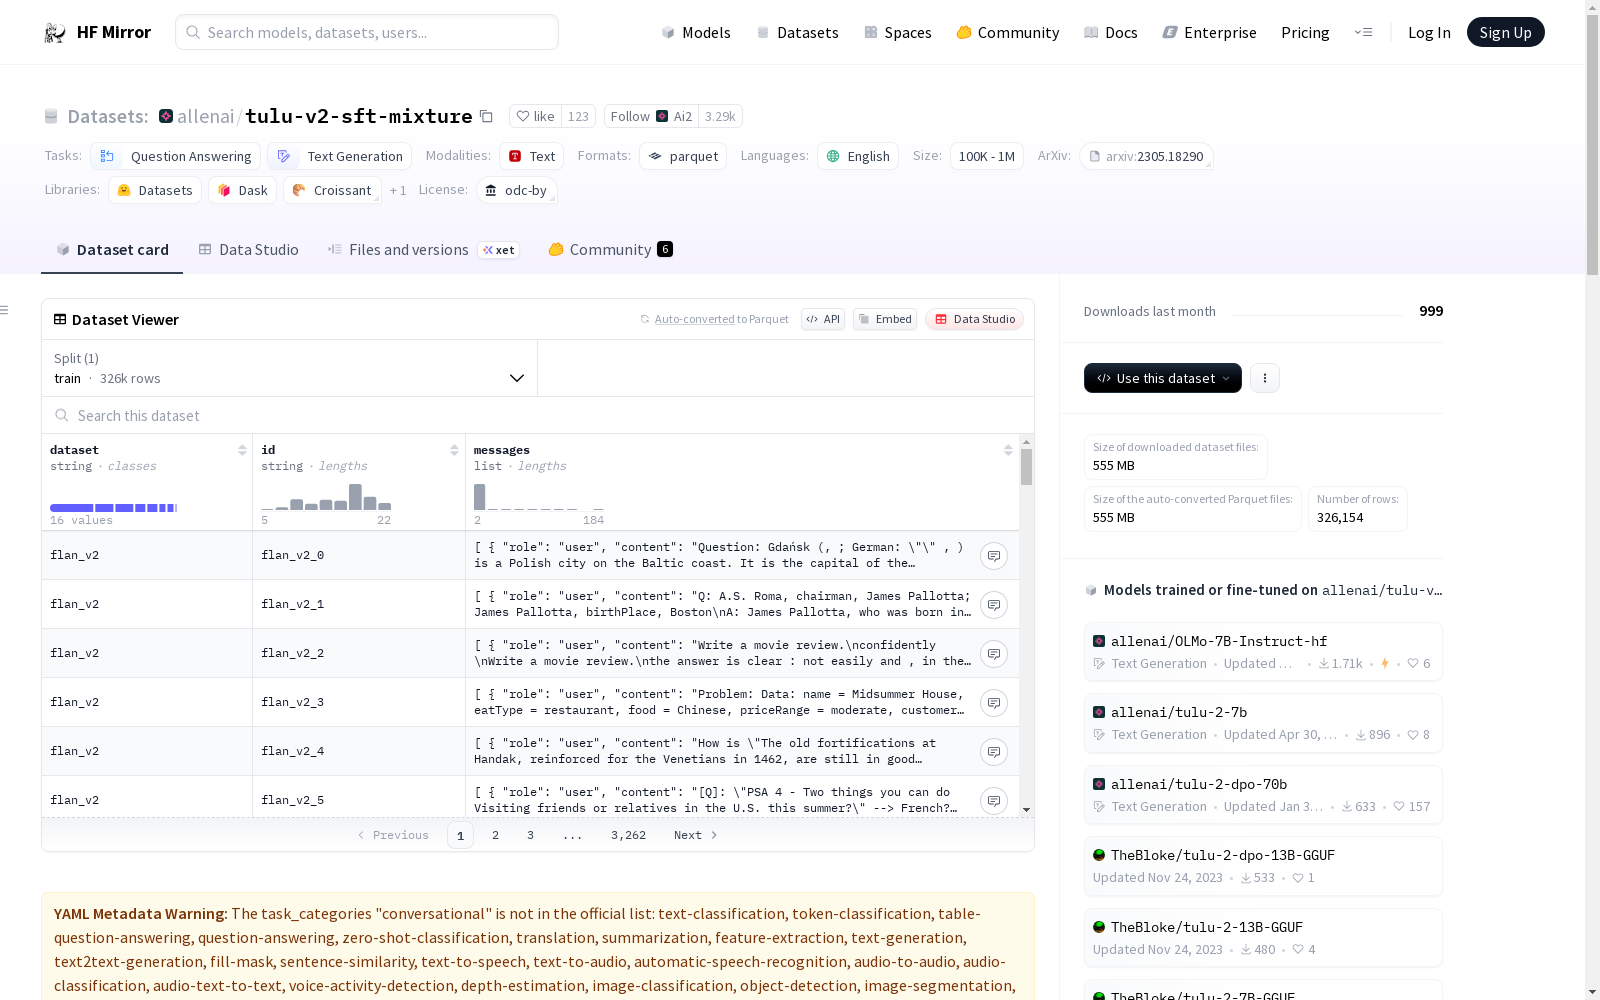Click the top search models input field
Screen dimensions: 1600x1000
click(367, 32)
